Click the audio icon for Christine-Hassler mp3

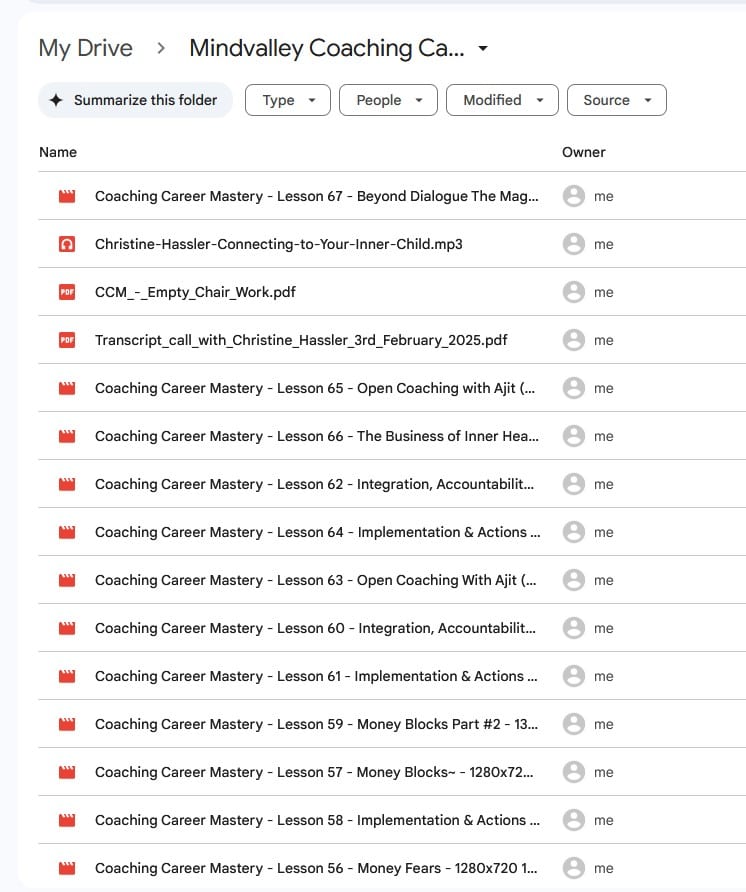pos(67,245)
